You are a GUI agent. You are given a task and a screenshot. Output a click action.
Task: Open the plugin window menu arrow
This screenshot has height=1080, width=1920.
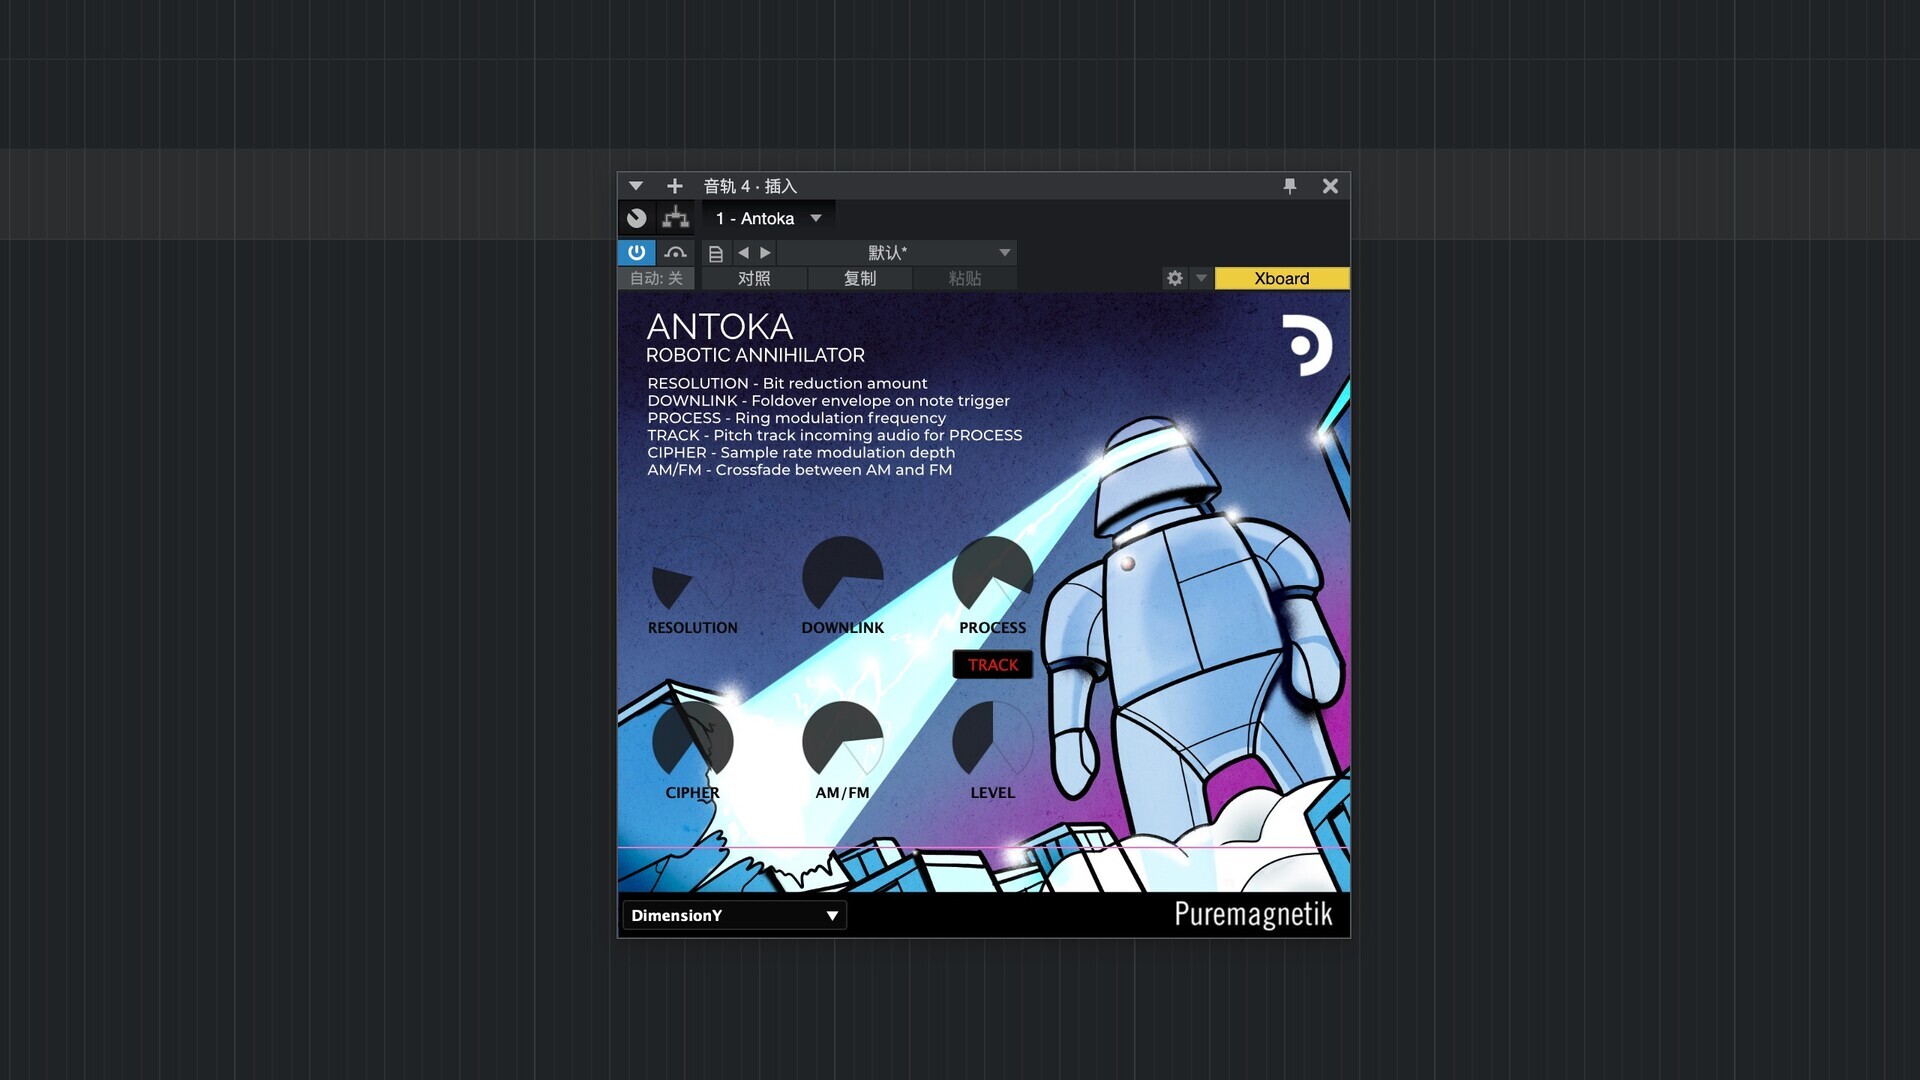coord(636,186)
